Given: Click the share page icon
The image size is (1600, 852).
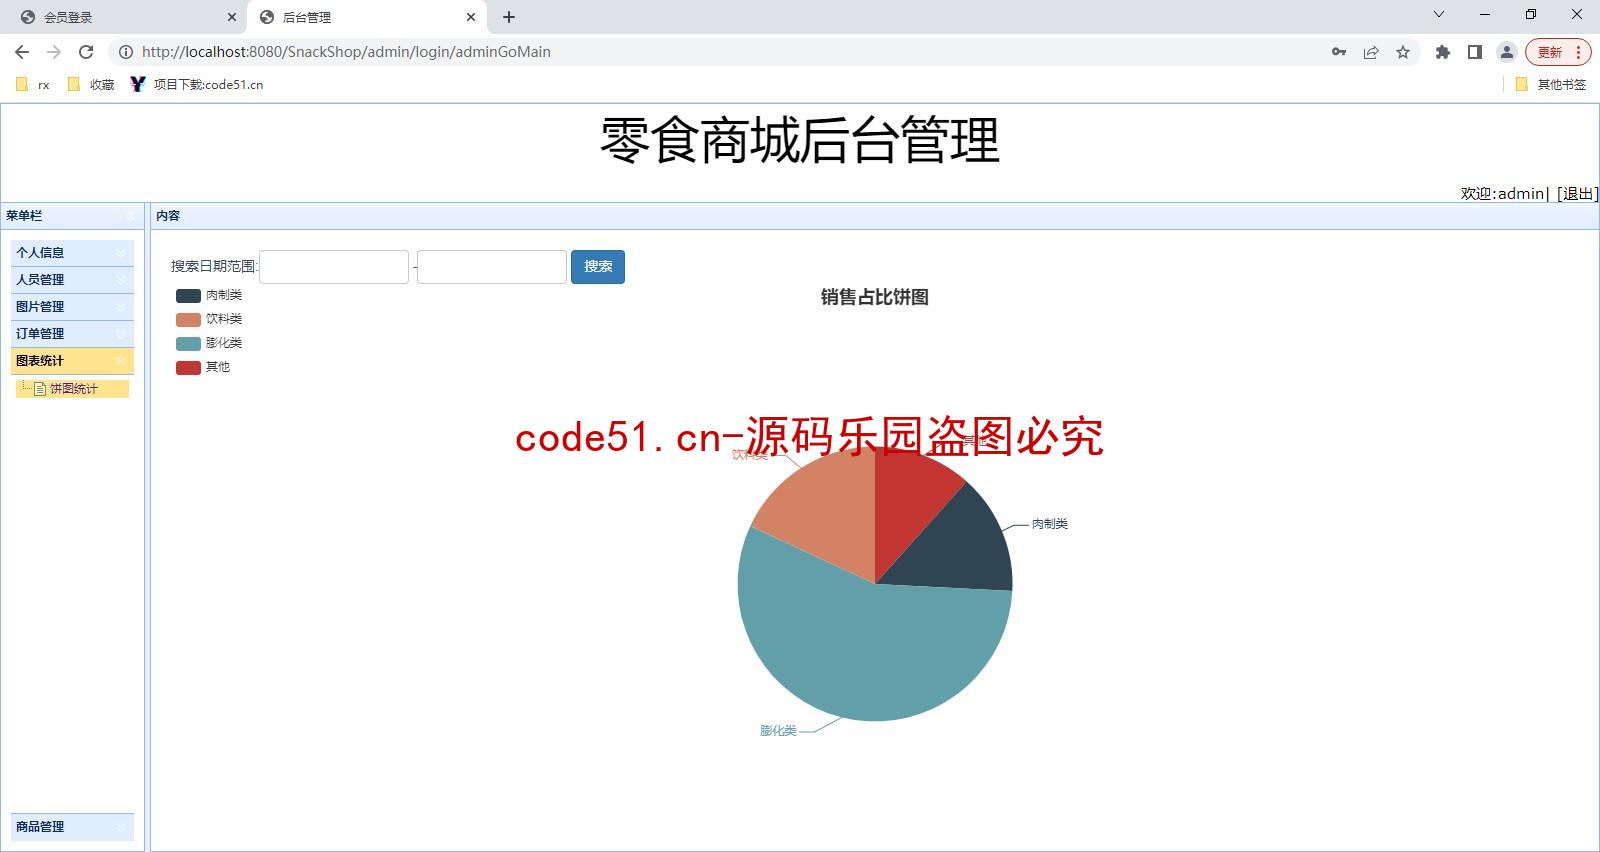Looking at the screenshot, I should [x=1371, y=52].
